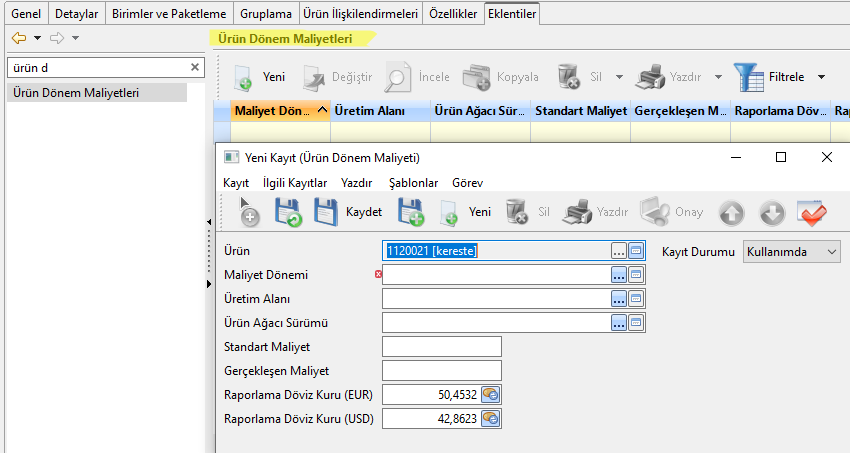This screenshot has width=850, height=453.
Task: Click the save and new disk icon
Action: (410, 212)
